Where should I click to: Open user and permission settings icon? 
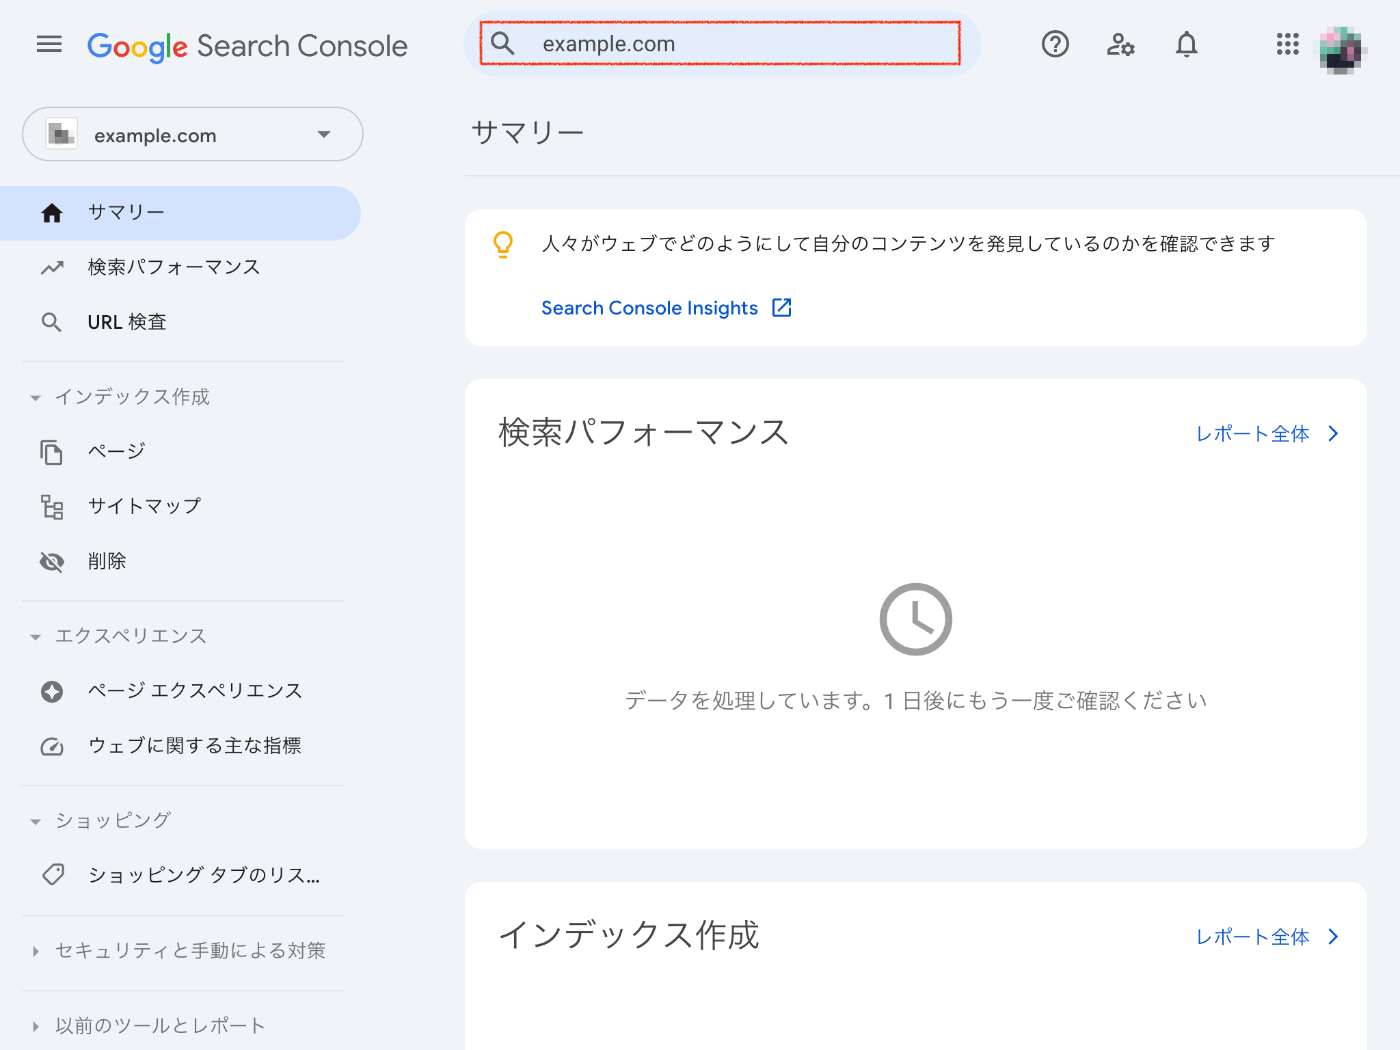[1120, 44]
